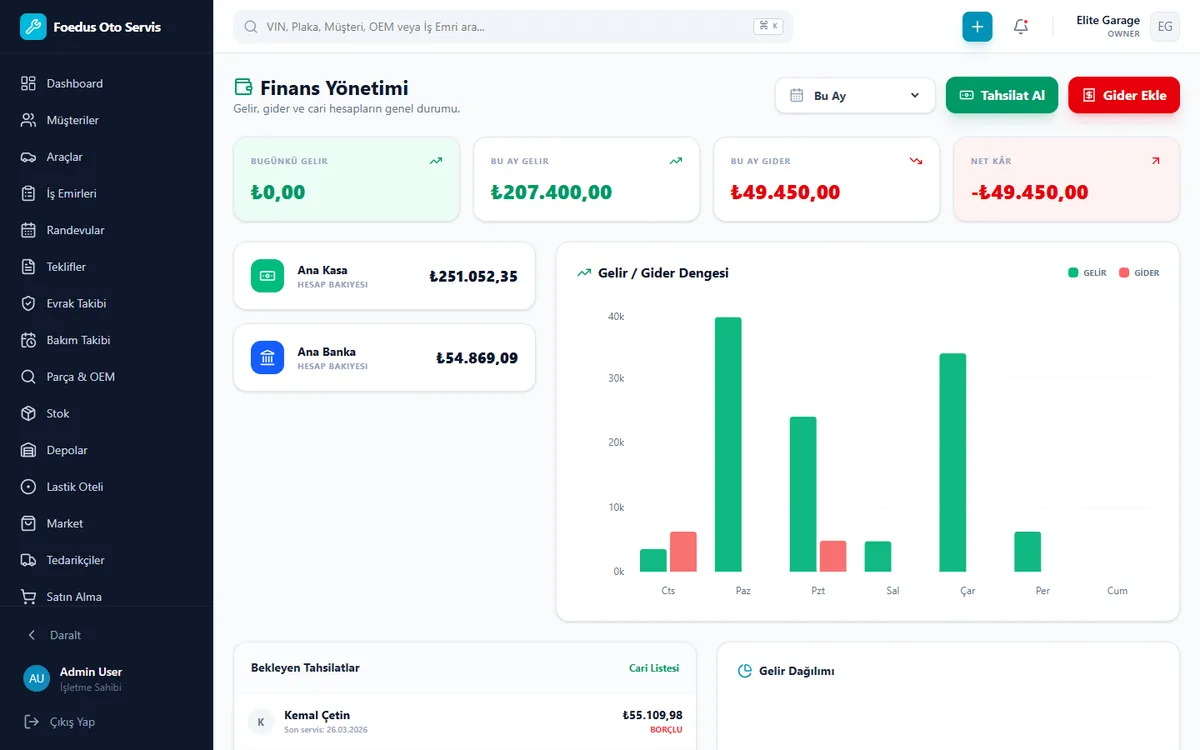Image resolution: width=1200 pixels, height=750 pixels.
Task: Open the Bu Ay period dropdown
Action: (x=855, y=96)
